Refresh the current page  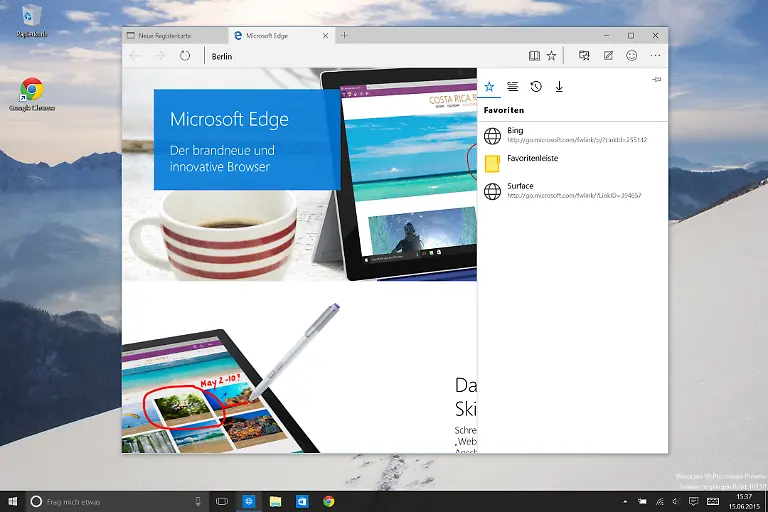coord(185,56)
